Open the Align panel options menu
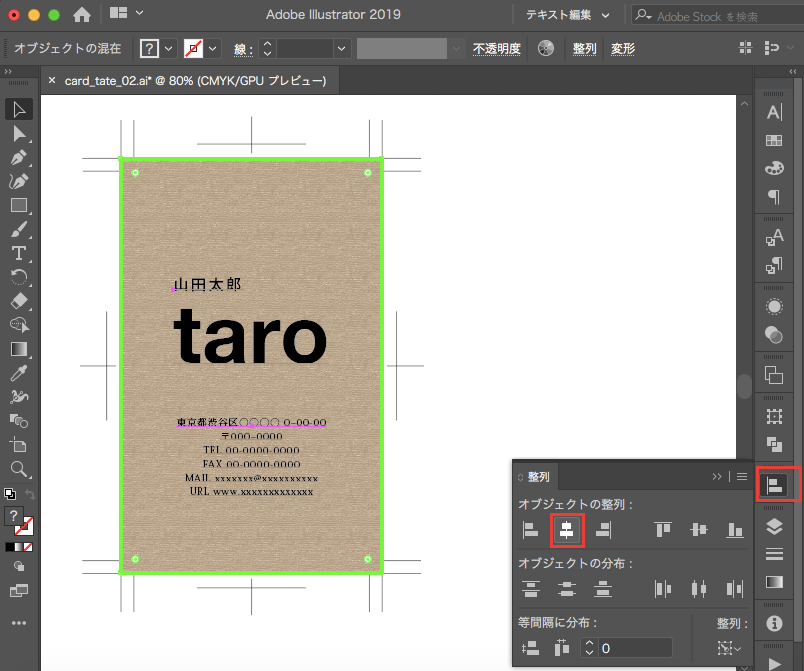The height and width of the screenshot is (671, 804). (742, 477)
